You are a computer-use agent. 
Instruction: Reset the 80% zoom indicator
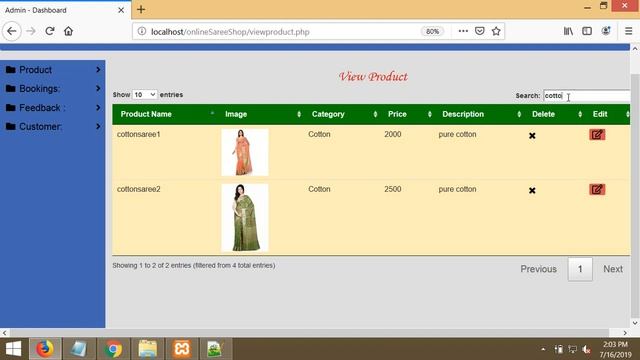coord(432,31)
